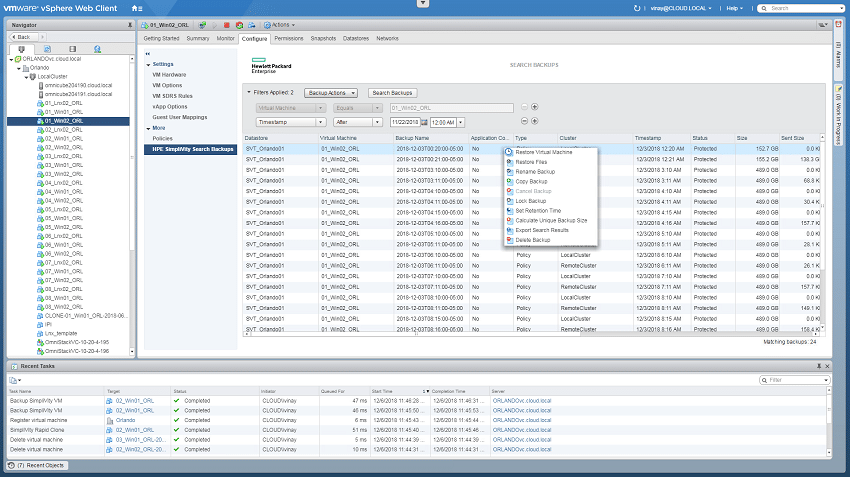
Task: Select Export Search Results menu item
Action: point(542,230)
